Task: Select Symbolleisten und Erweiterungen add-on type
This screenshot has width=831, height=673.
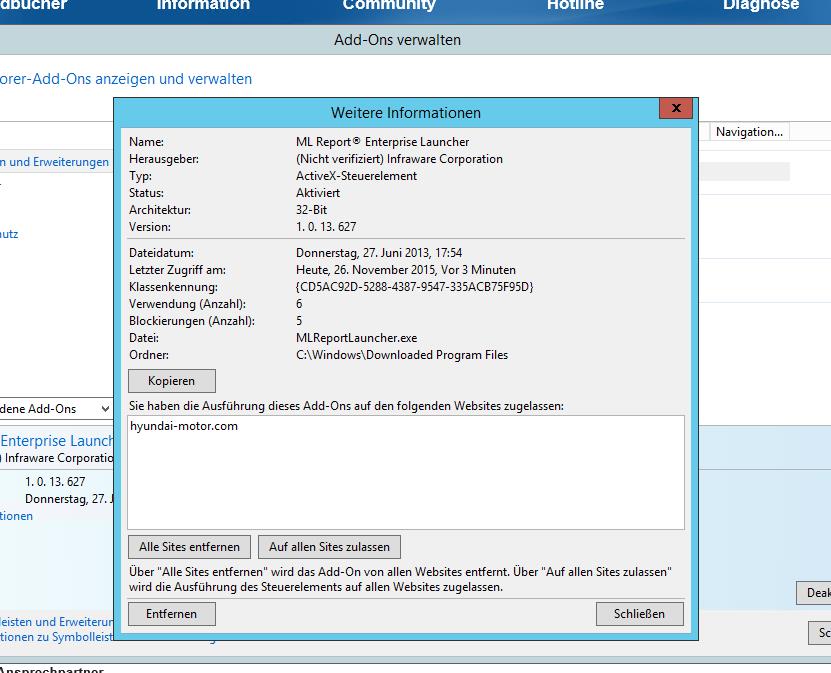Action: (x=54, y=162)
